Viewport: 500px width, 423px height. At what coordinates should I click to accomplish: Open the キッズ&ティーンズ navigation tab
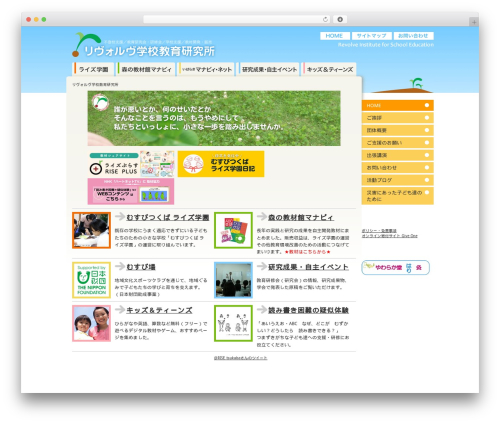coord(329,69)
